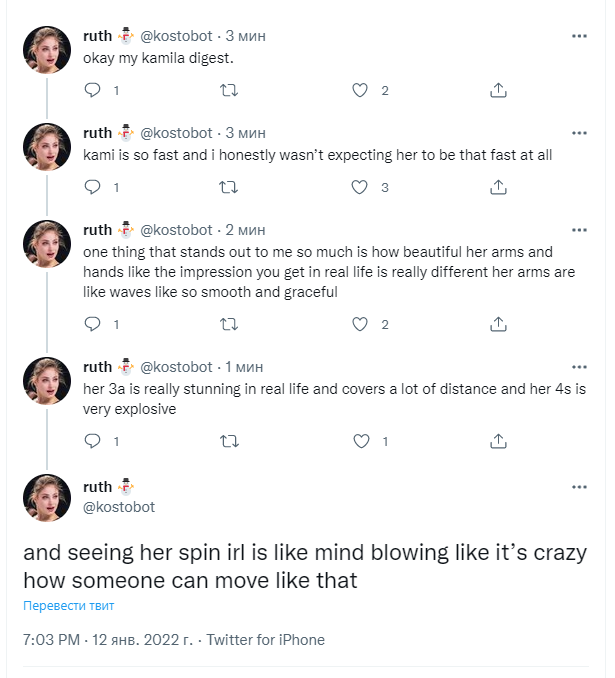
Task: Share the "kami is so fast" tweet
Action: (497, 187)
